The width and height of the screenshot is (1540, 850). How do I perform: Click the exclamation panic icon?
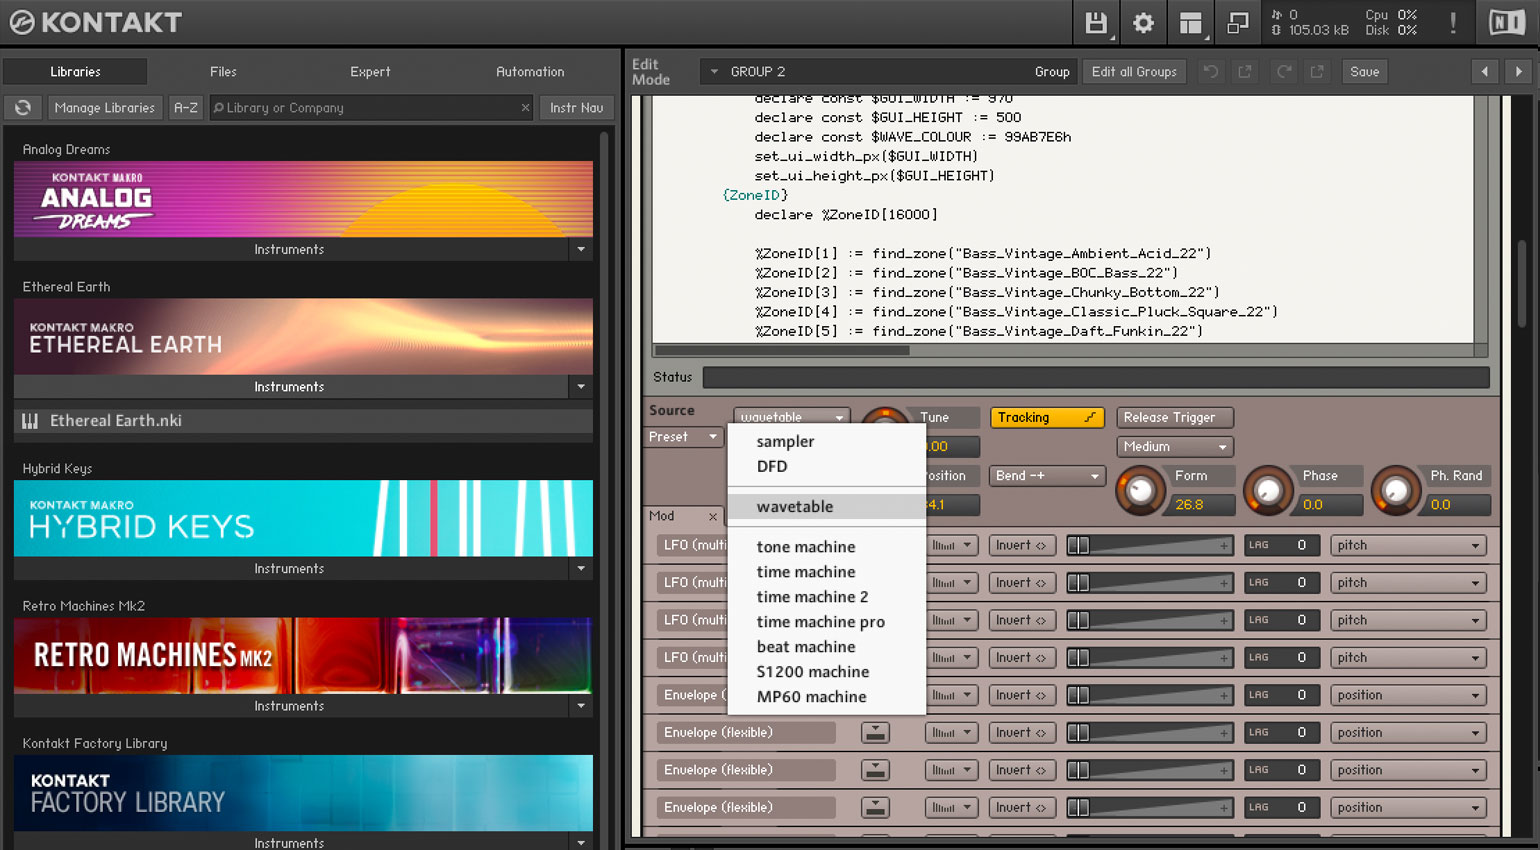[x=1453, y=23]
